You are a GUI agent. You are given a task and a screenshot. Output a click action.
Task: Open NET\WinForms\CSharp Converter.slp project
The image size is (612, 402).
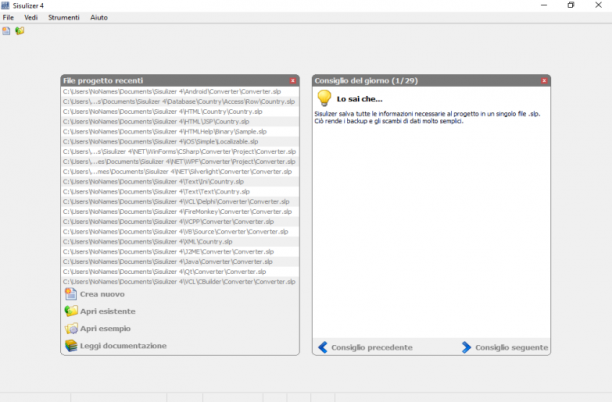180,152
